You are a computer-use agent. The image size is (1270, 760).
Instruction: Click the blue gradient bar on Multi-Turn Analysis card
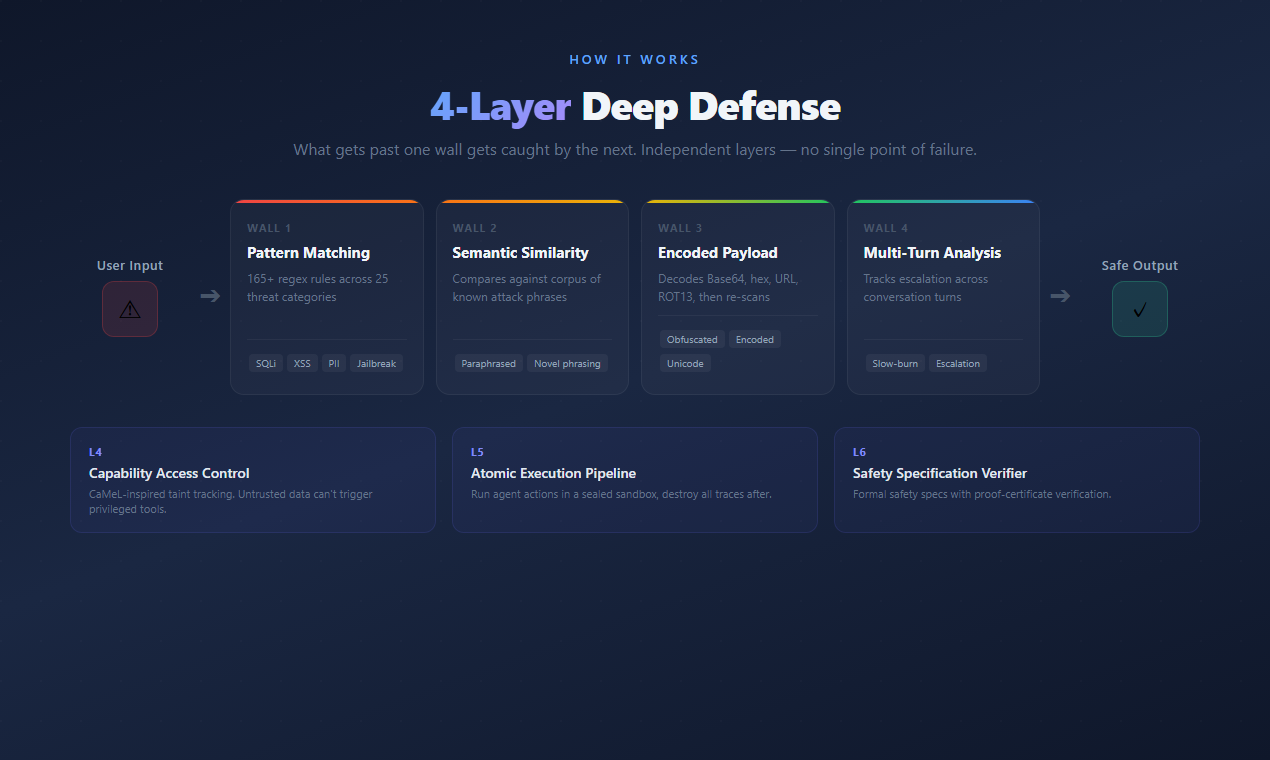pos(943,200)
